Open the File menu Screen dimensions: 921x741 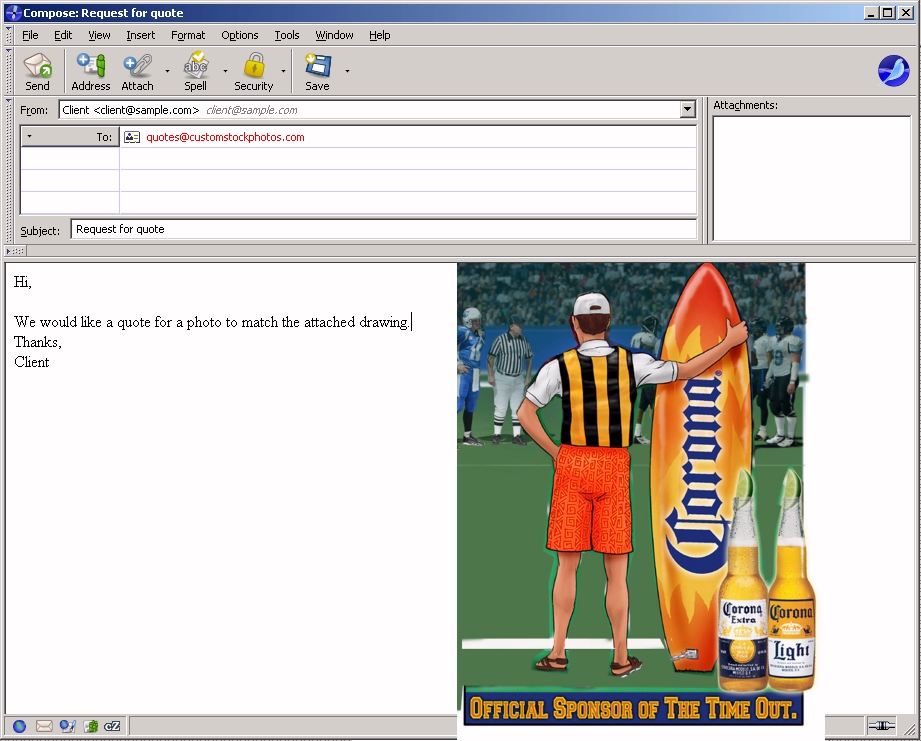30,35
